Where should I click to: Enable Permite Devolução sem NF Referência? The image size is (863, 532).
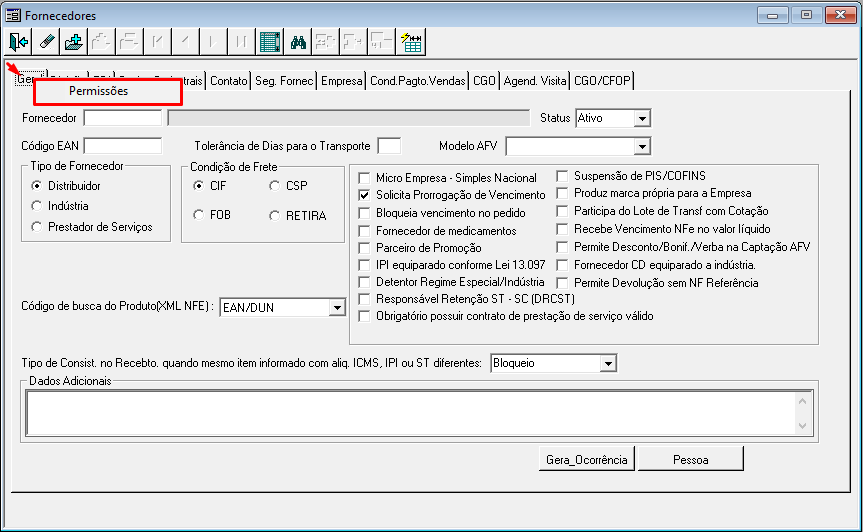[562, 283]
